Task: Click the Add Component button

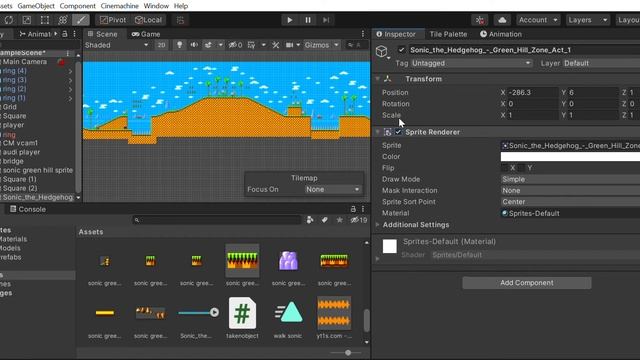Action: 527,283
